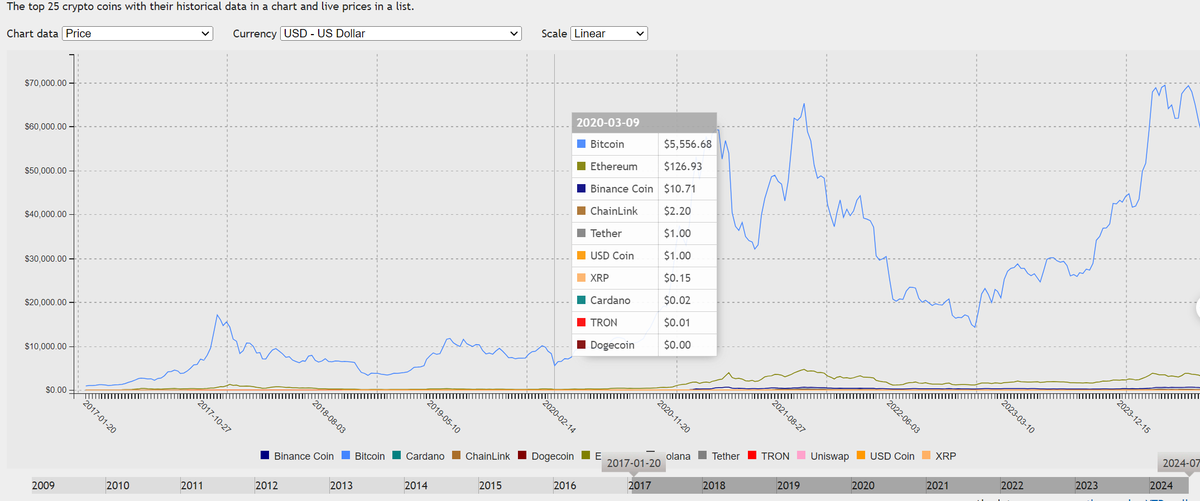This screenshot has width=1200, height=501.
Task: Click XRP price $0.15 in the tooltip
Action: click(677, 278)
